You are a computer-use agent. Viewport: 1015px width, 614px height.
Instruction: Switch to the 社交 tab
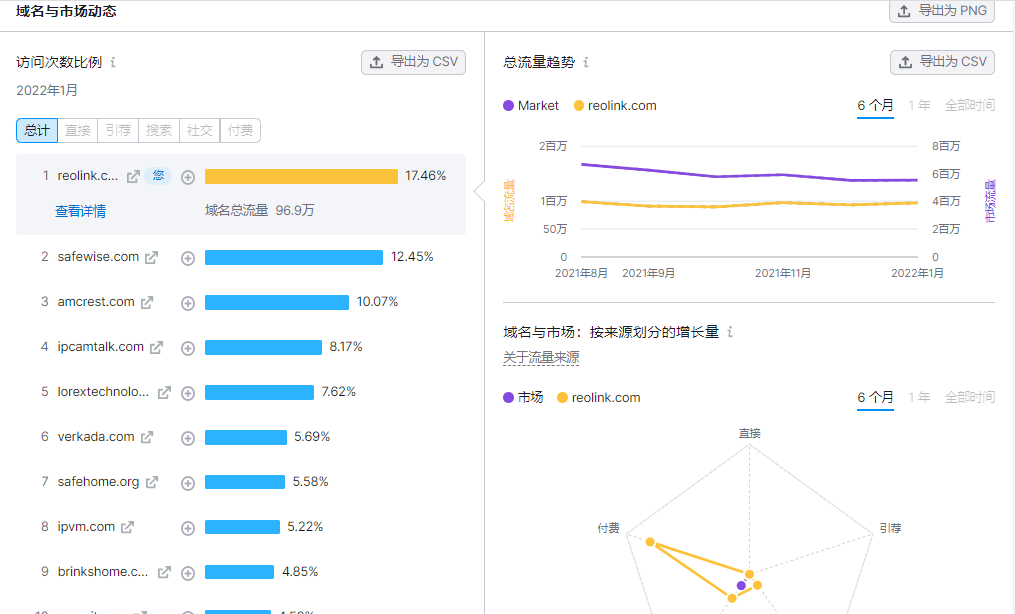(199, 130)
